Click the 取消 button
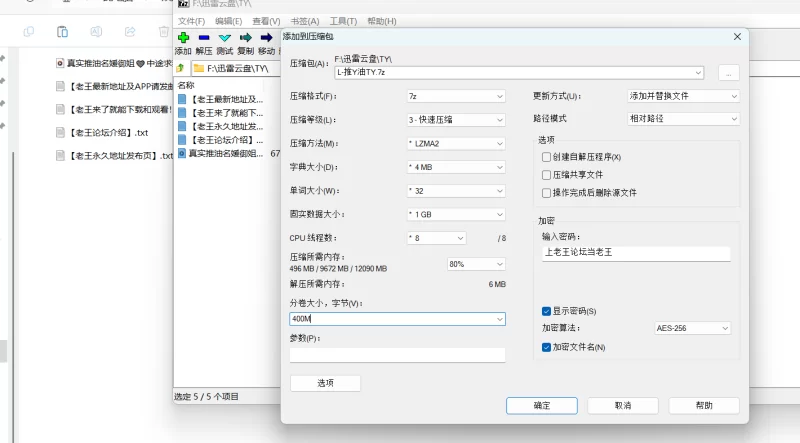 coord(622,406)
